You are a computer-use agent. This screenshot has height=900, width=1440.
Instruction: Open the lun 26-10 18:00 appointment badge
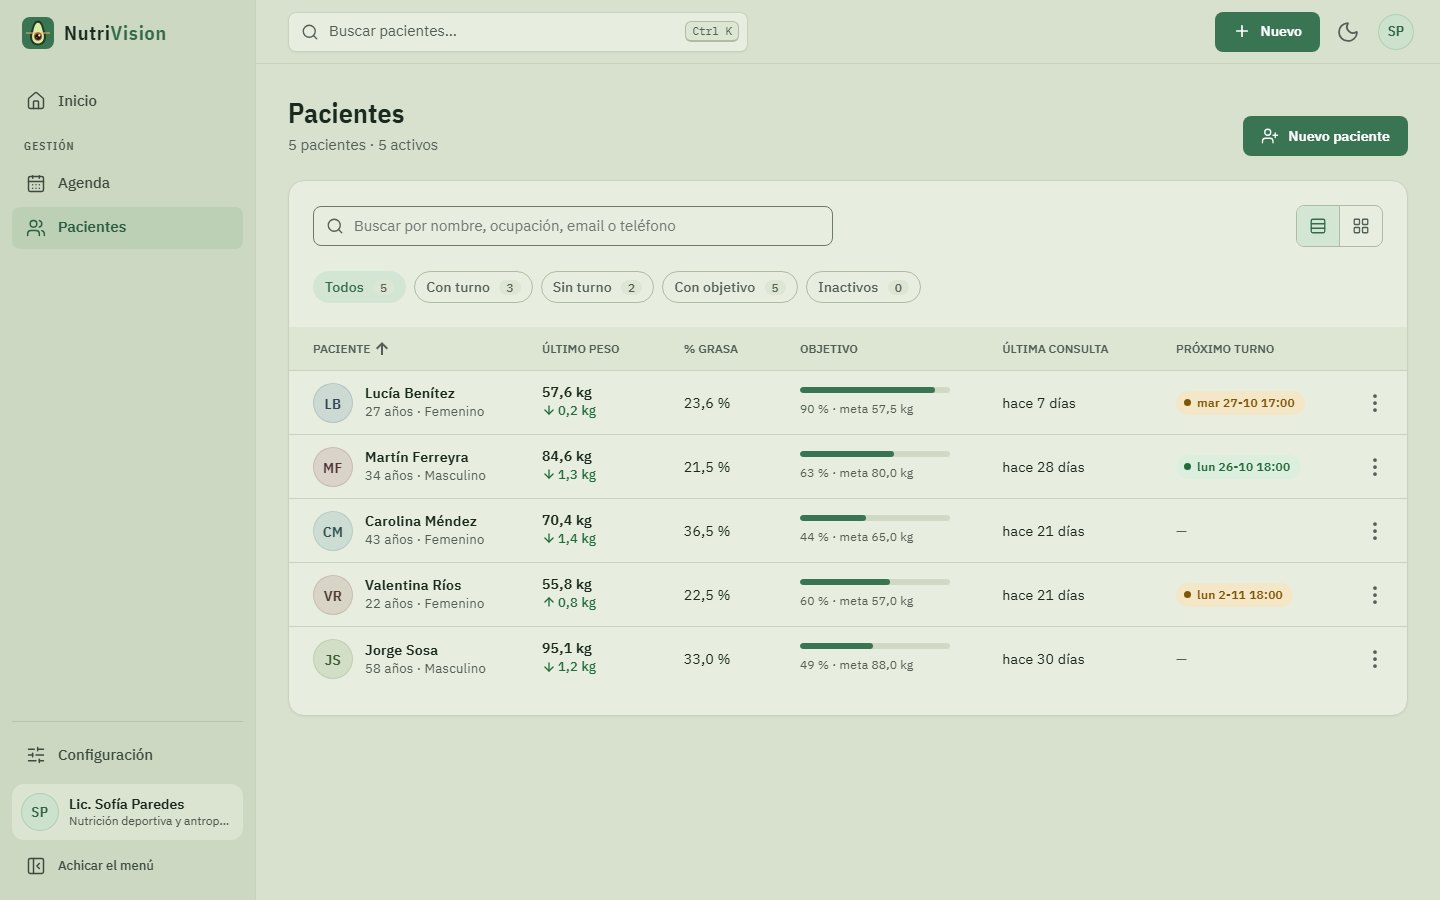click(1238, 467)
